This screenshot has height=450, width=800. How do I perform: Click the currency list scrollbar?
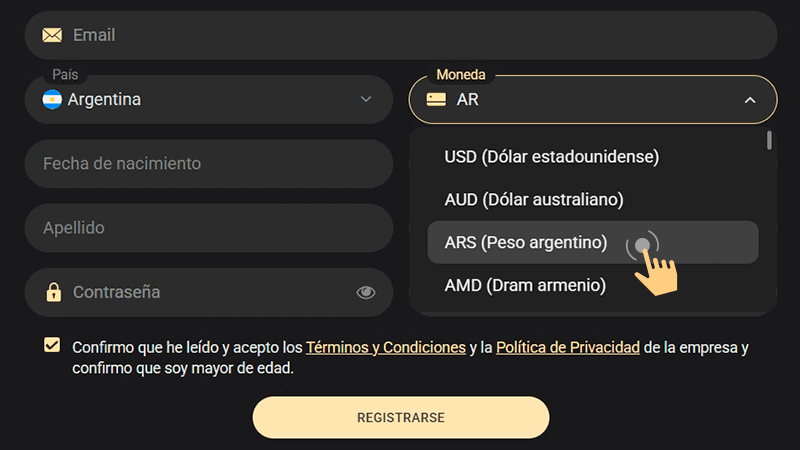(769, 141)
